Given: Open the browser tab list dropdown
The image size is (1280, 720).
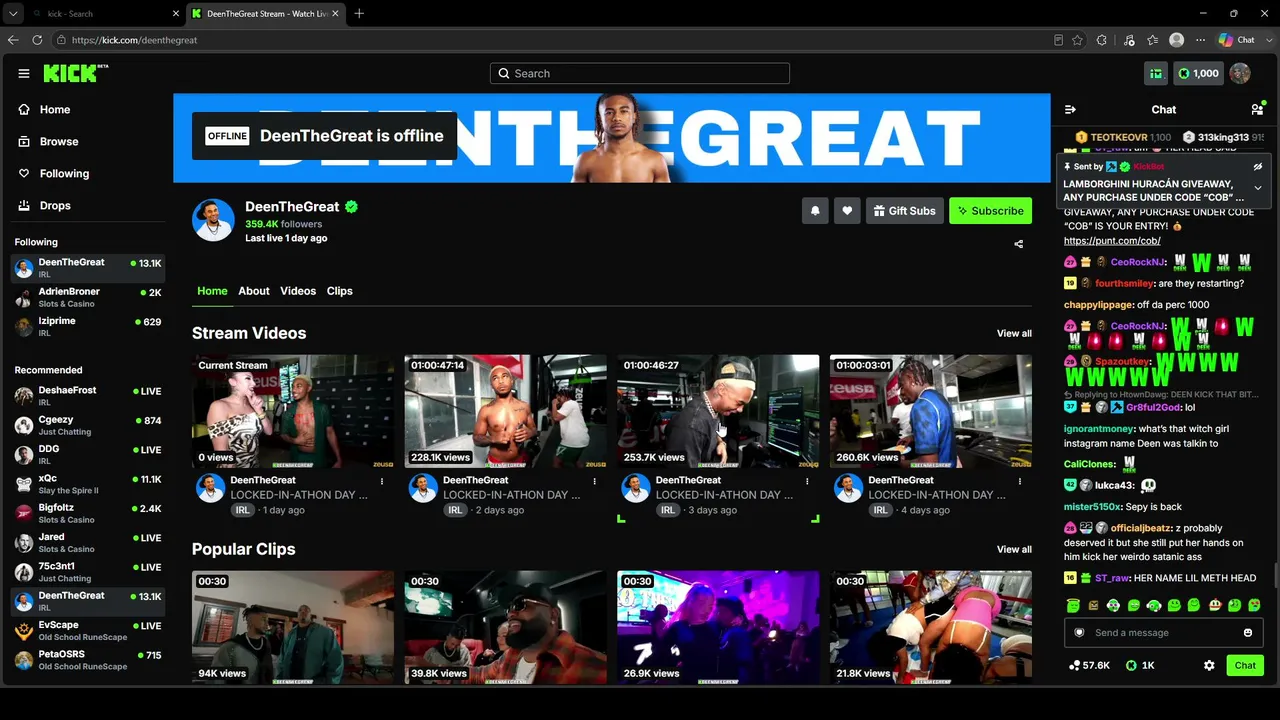Looking at the screenshot, I should (12, 13).
